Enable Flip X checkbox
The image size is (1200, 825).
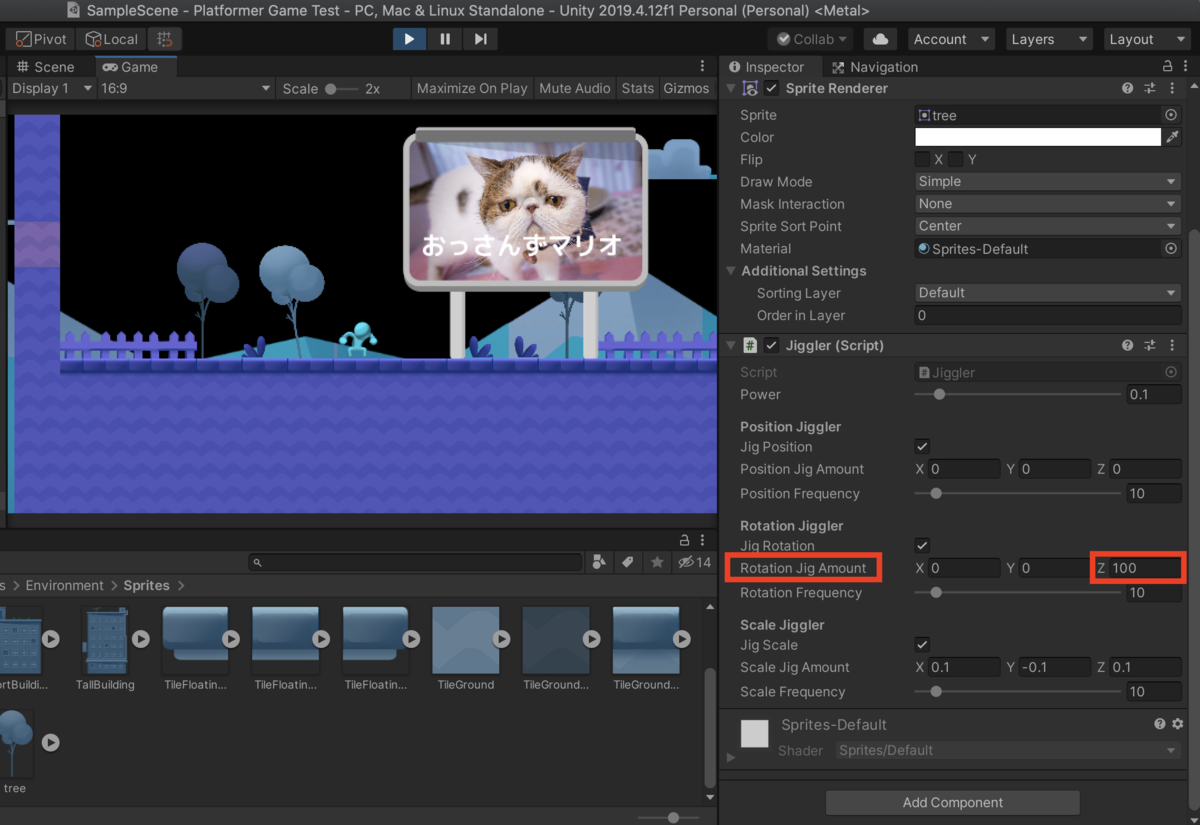(x=922, y=159)
